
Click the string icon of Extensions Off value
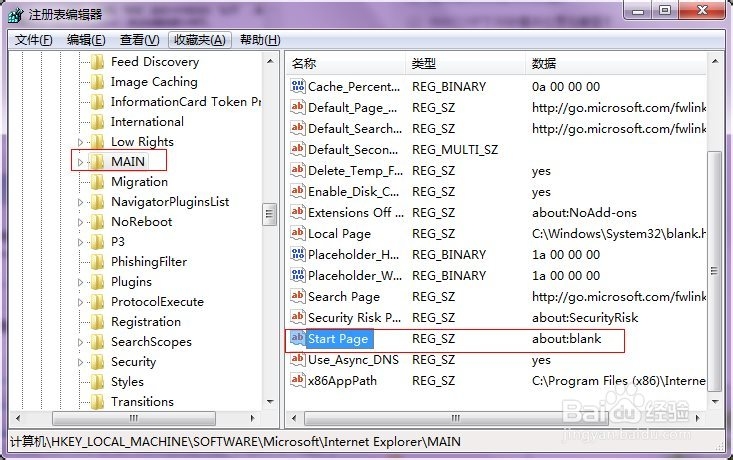(x=298, y=212)
